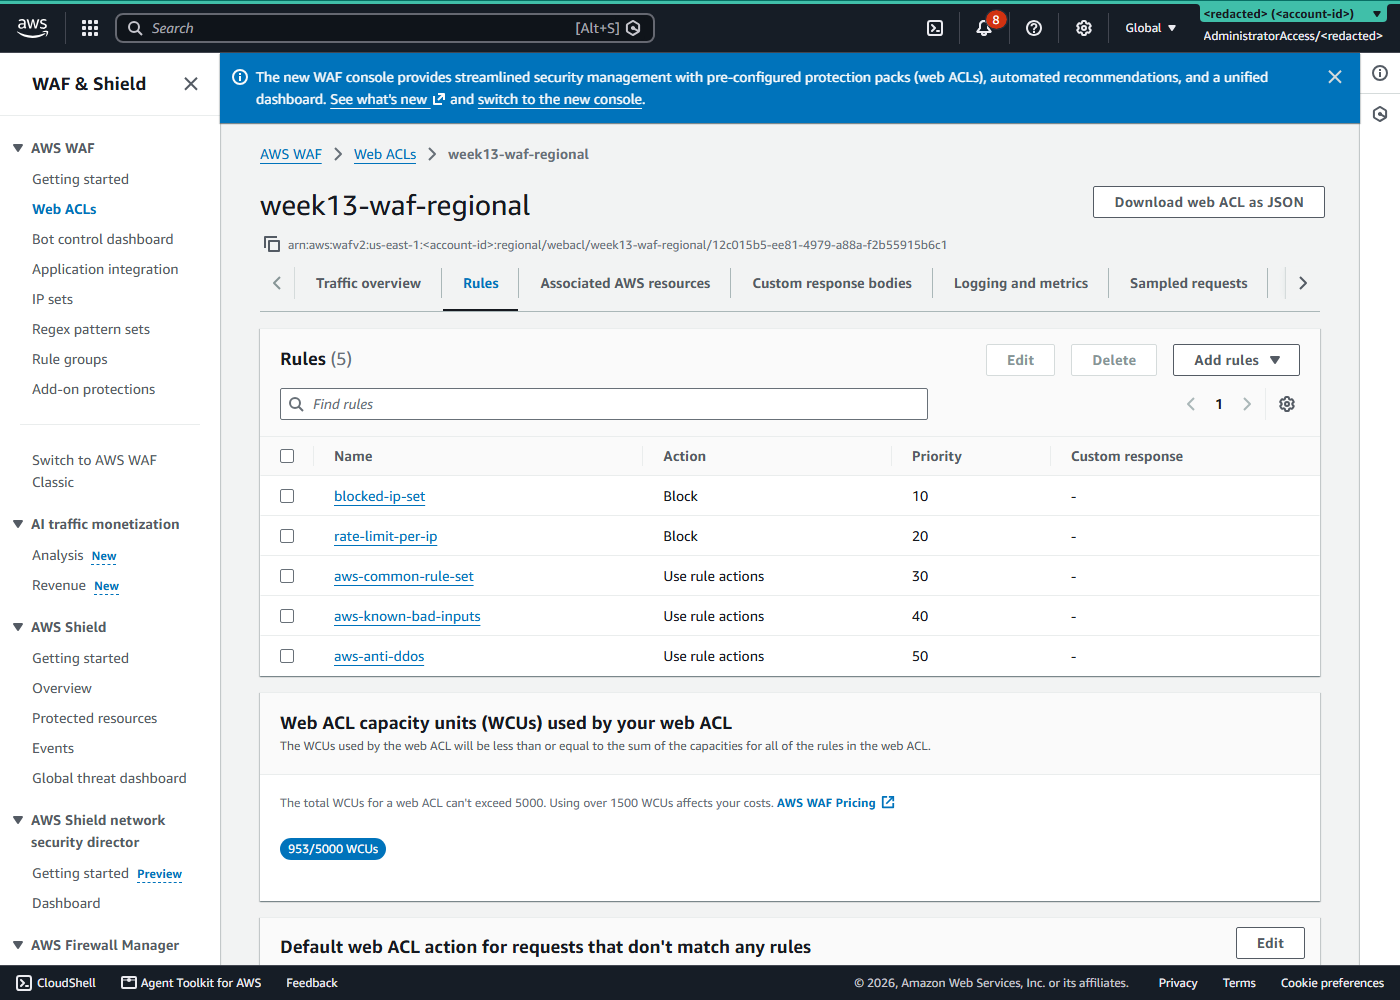Screen dimensions: 1400x1000
Task: Go to next rules page arrow
Action: tap(1247, 404)
